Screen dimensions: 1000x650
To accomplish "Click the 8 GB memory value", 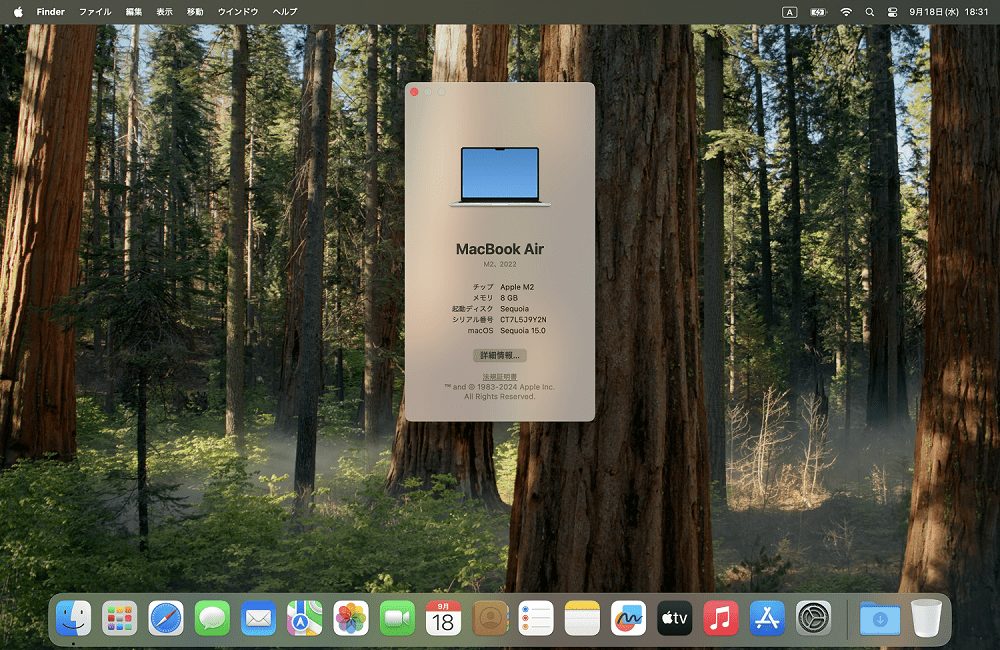I will point(509,298).
